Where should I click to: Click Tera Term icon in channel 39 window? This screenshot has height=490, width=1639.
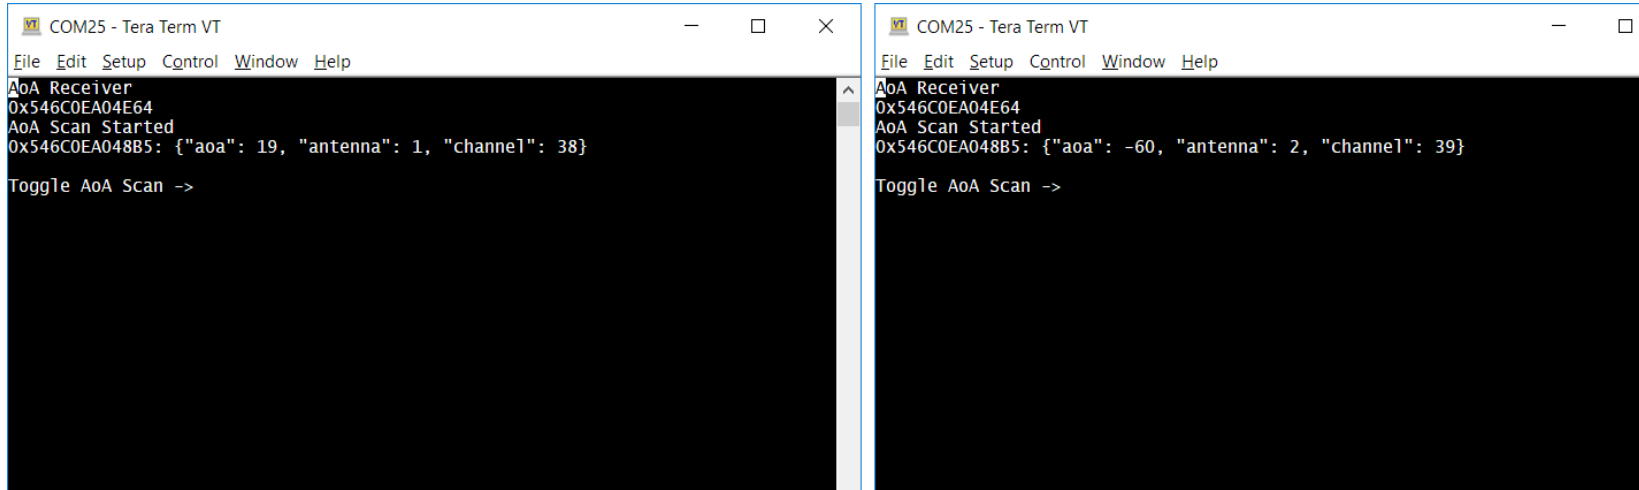click(x=898, y=26)
